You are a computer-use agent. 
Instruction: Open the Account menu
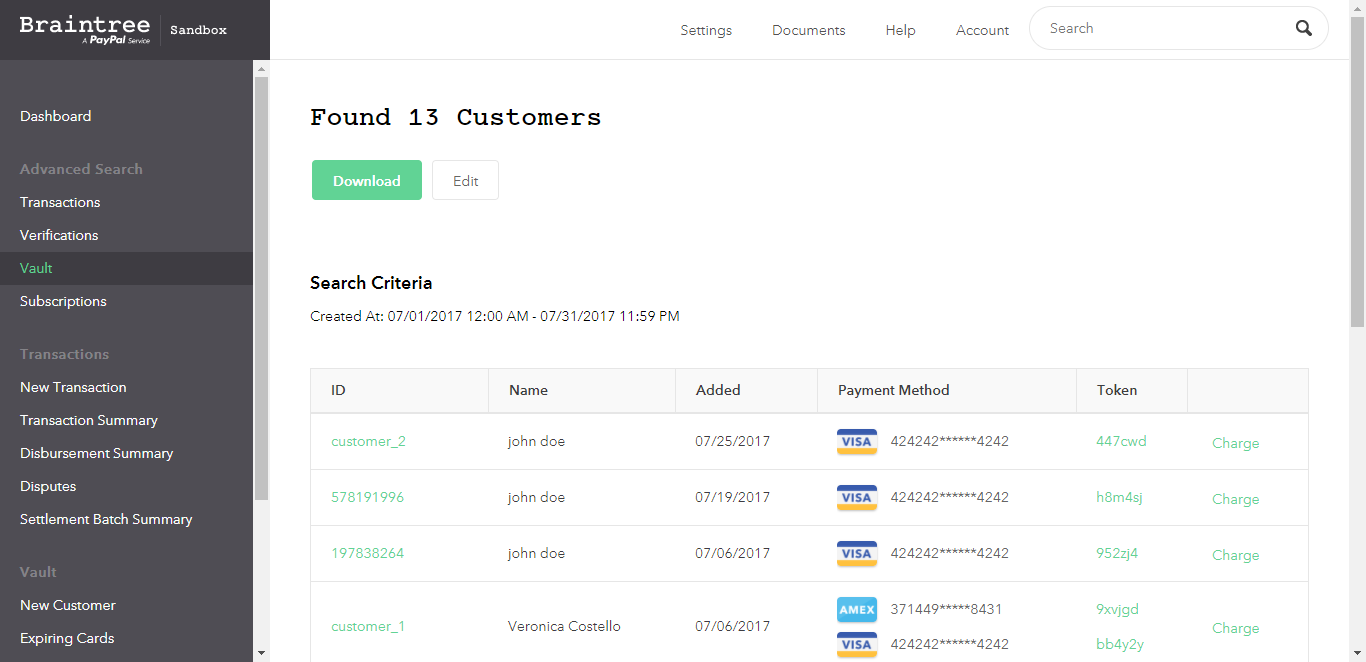pos(982,30)
